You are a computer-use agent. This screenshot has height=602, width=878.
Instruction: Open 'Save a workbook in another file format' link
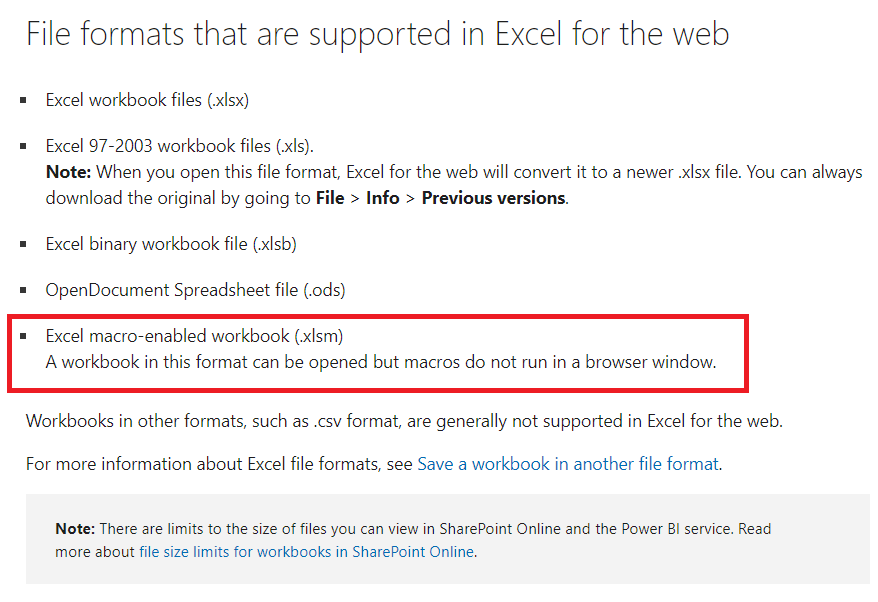[x=568, y=464]
